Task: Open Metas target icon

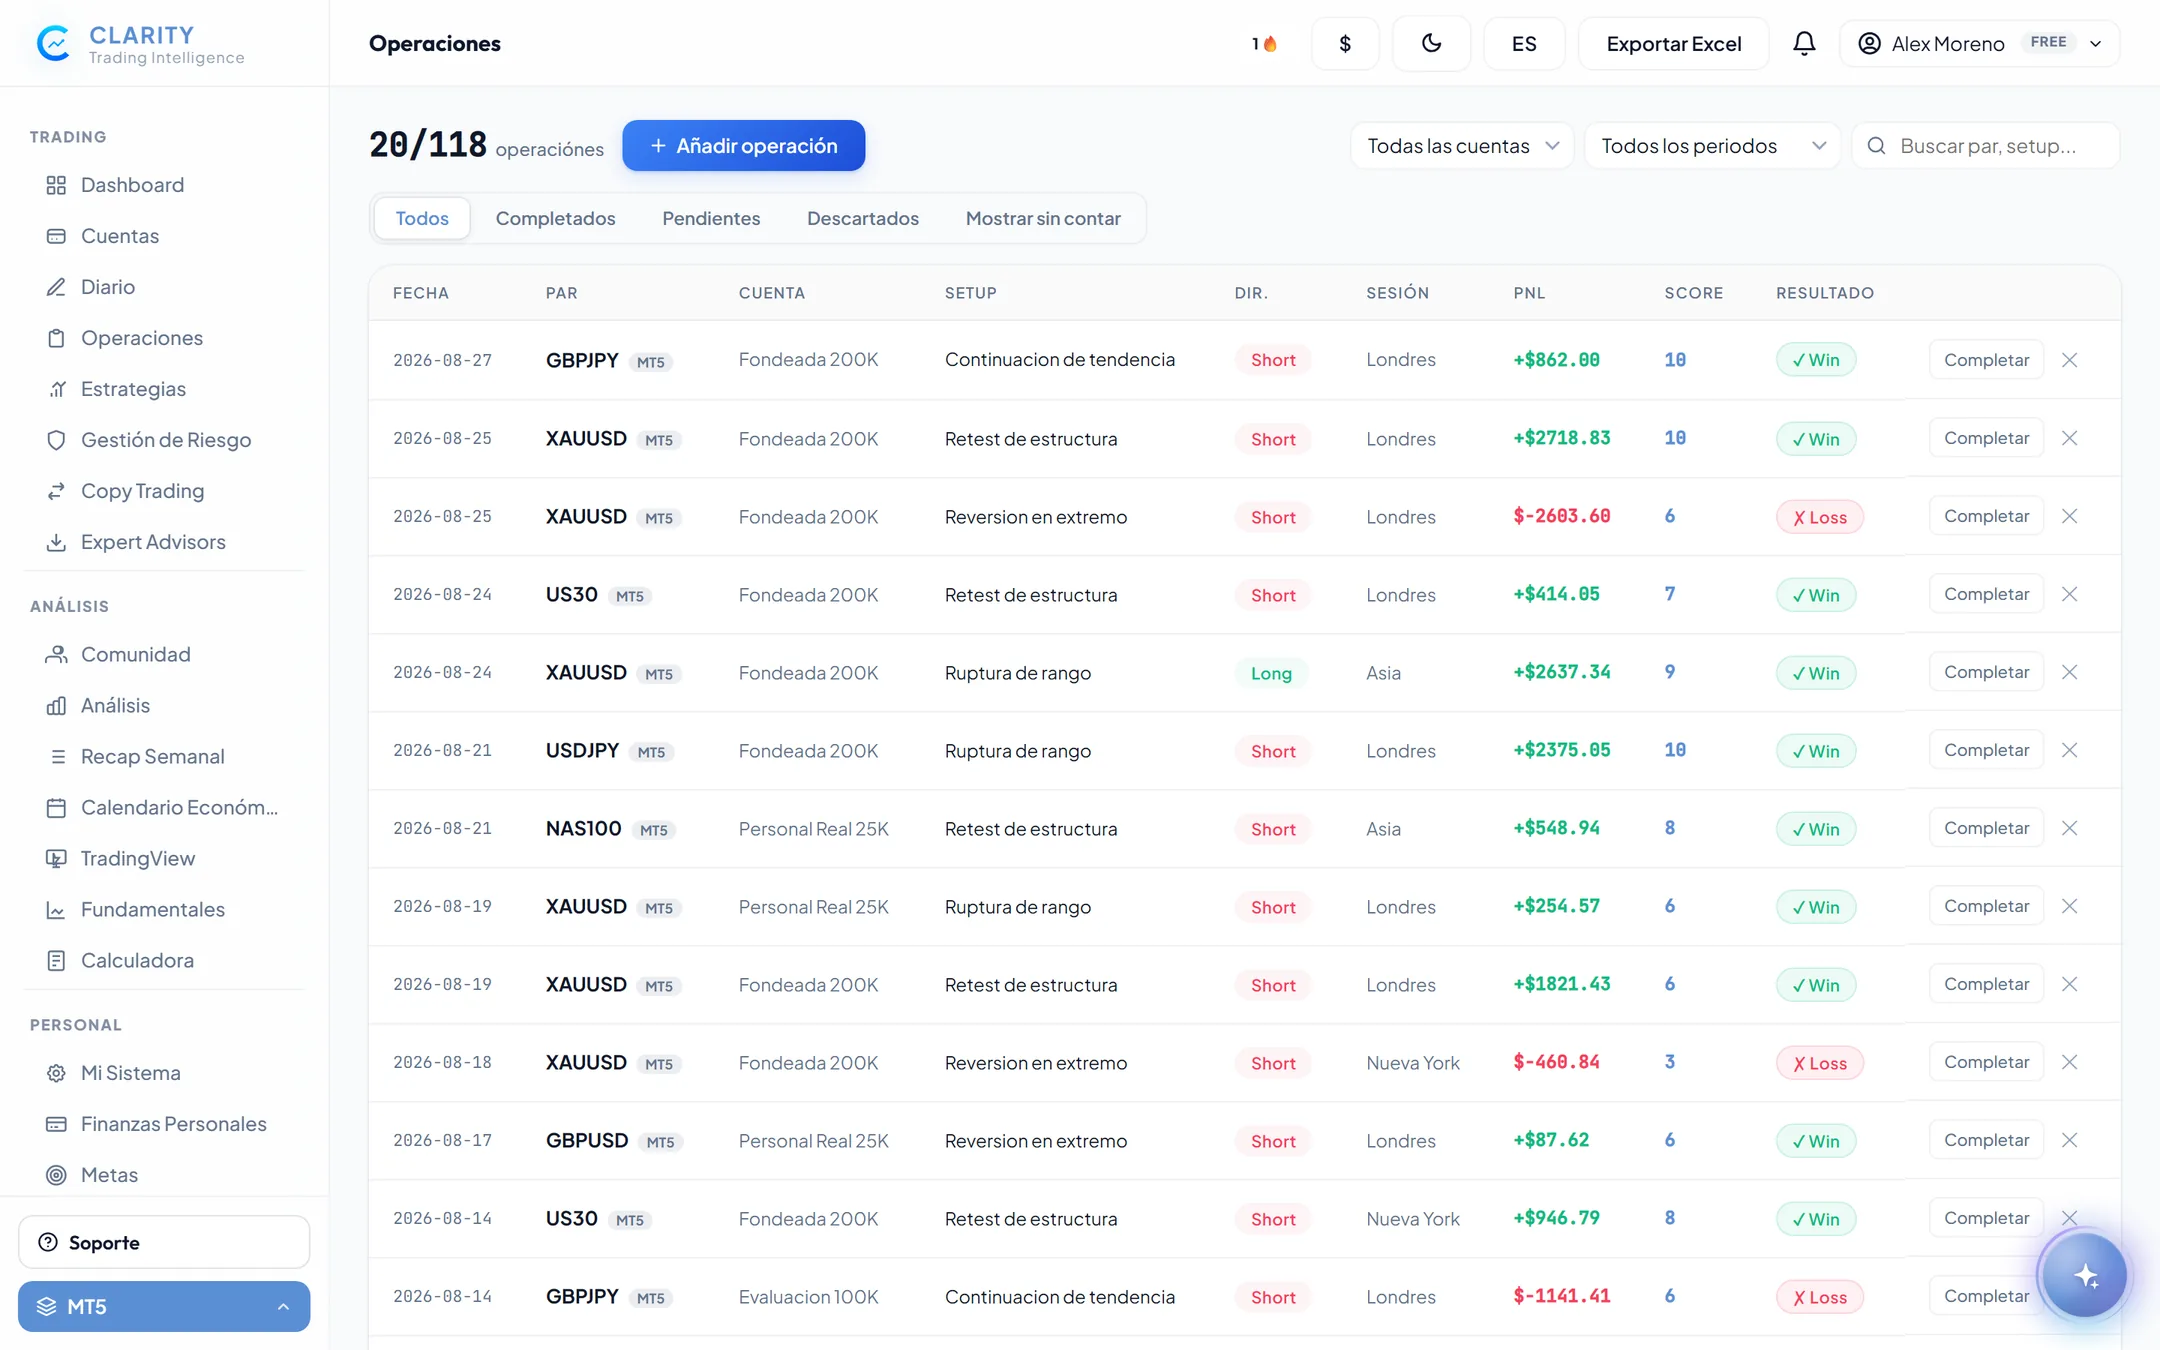Action: click(x=56, y=1175)
